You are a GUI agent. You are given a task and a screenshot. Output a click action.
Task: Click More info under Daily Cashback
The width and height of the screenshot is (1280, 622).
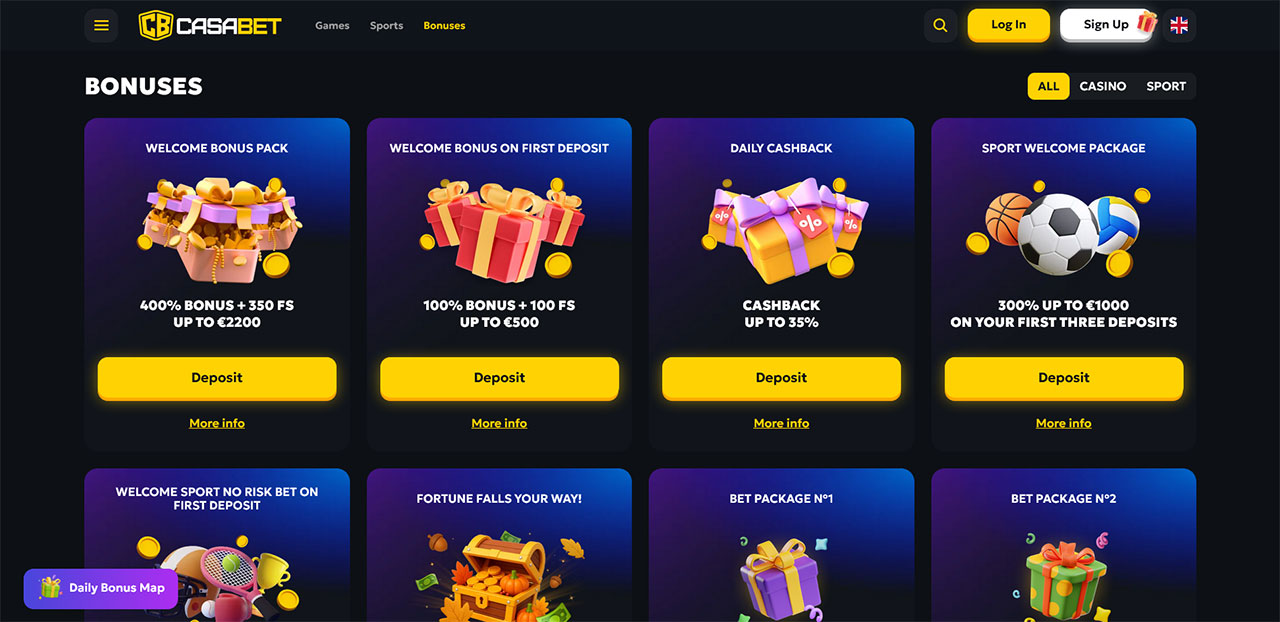coord(781,423)
